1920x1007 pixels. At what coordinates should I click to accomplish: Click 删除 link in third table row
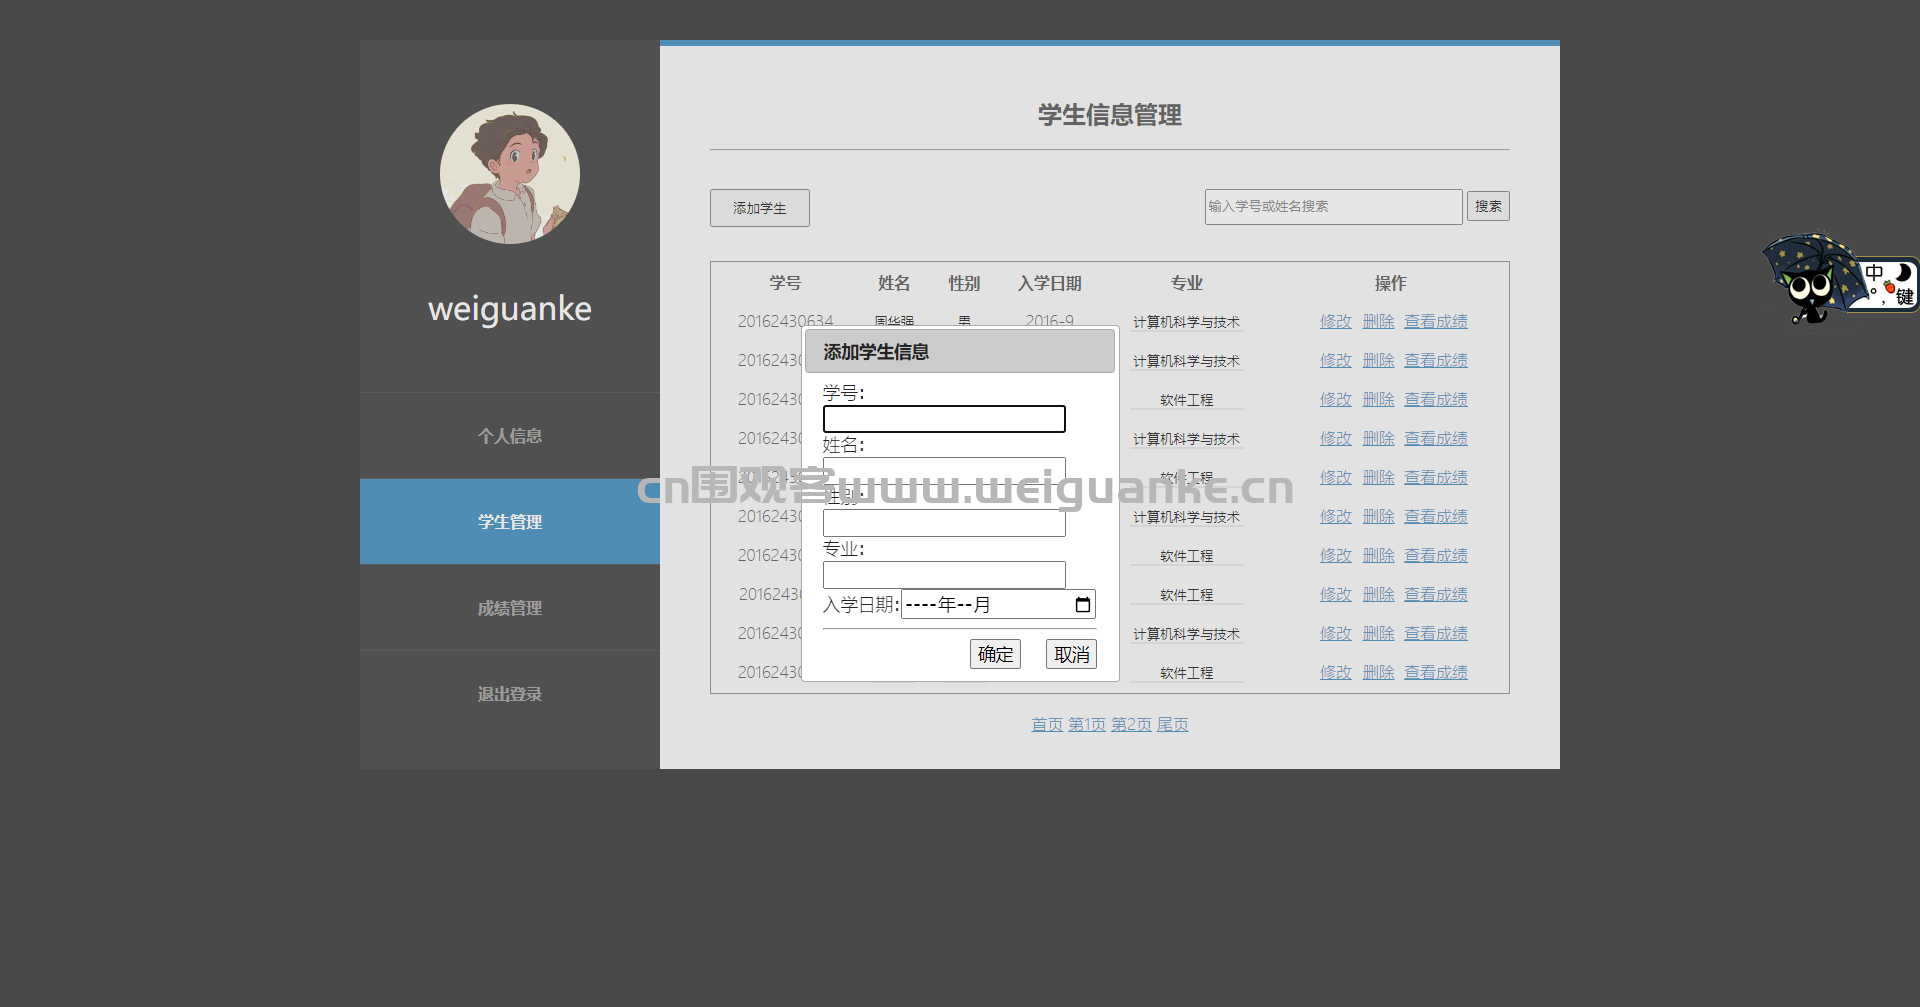tap(1378, 400)
